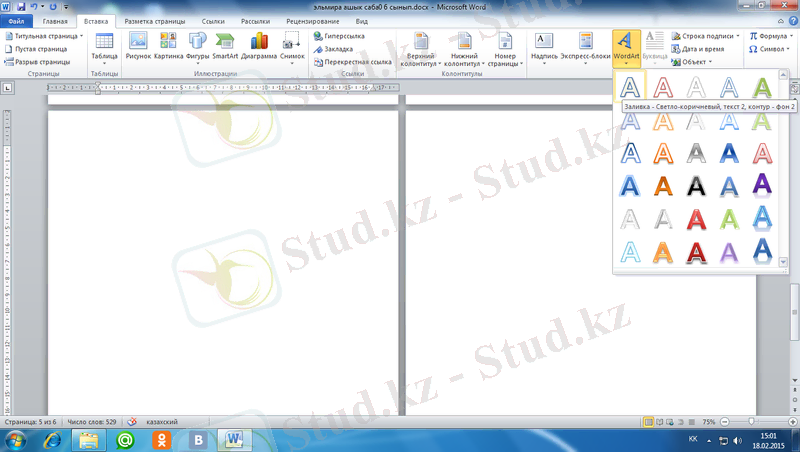800x452 pixels.
Task: Click the Разрыв страницы button
Action: click(x=40, y=62)
